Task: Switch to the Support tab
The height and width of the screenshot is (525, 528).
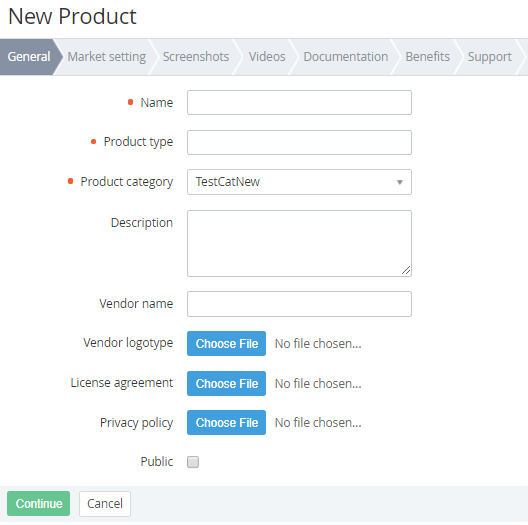Action: pos(490,57)
